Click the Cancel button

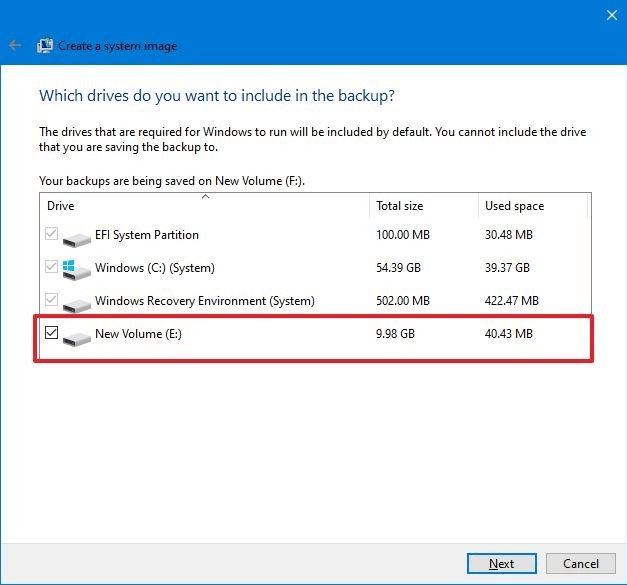coord(580,564)
